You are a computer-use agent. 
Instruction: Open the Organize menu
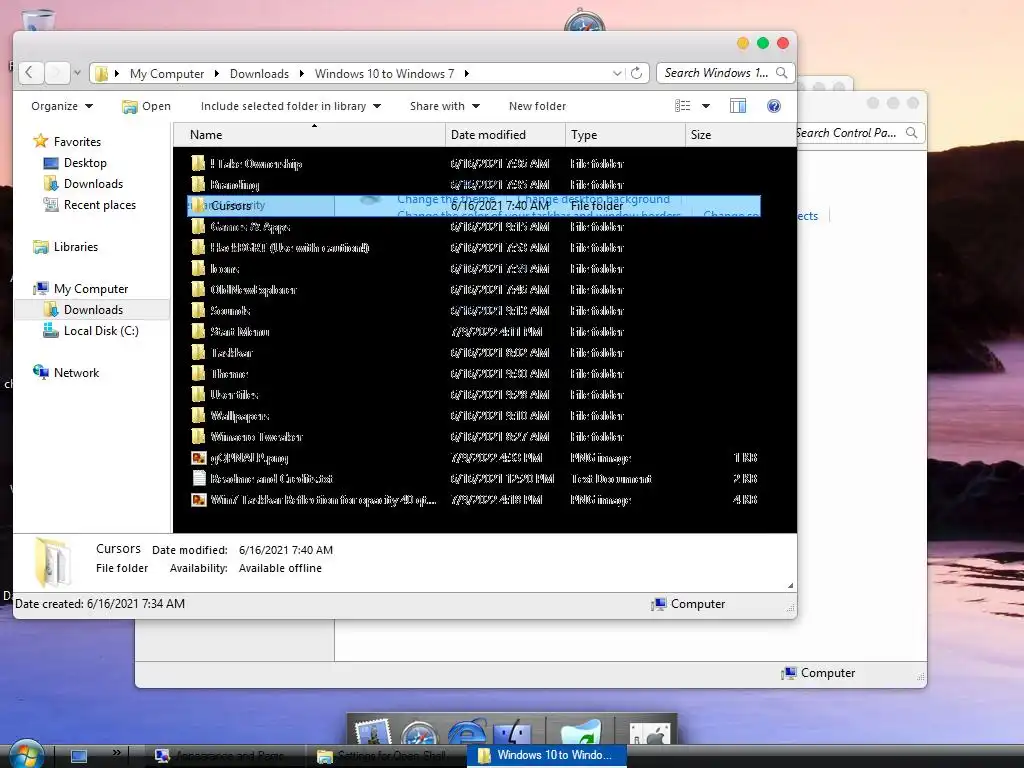[62, 106]
